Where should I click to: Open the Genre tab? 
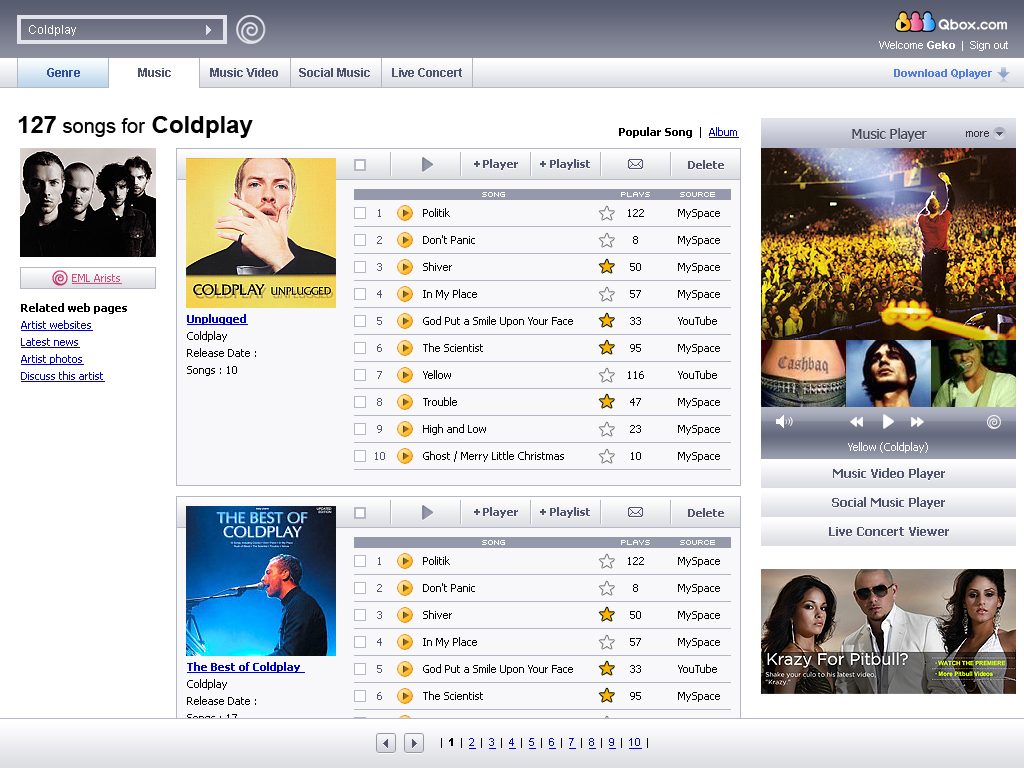click(63, 72)
